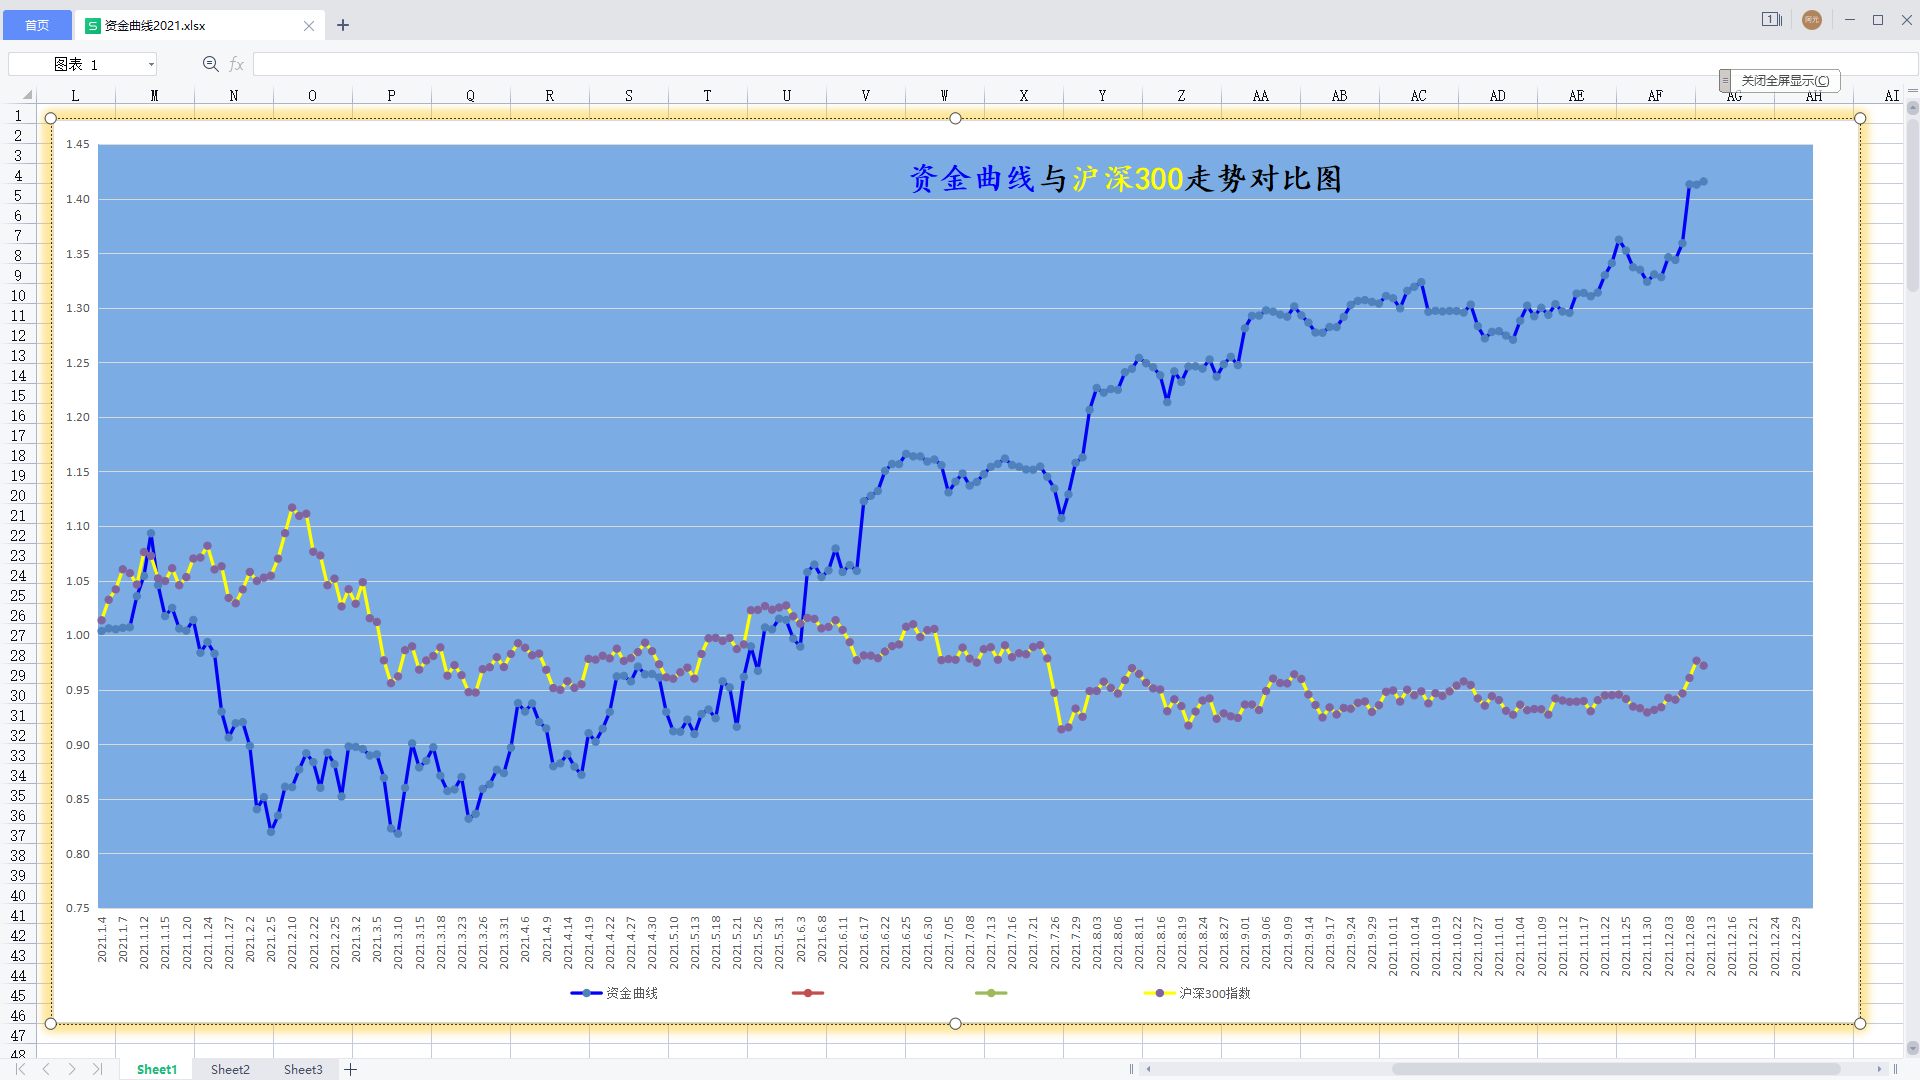Click the chart title text
This screenshot has width=1920, height=1080.
tap(1125, 179)
